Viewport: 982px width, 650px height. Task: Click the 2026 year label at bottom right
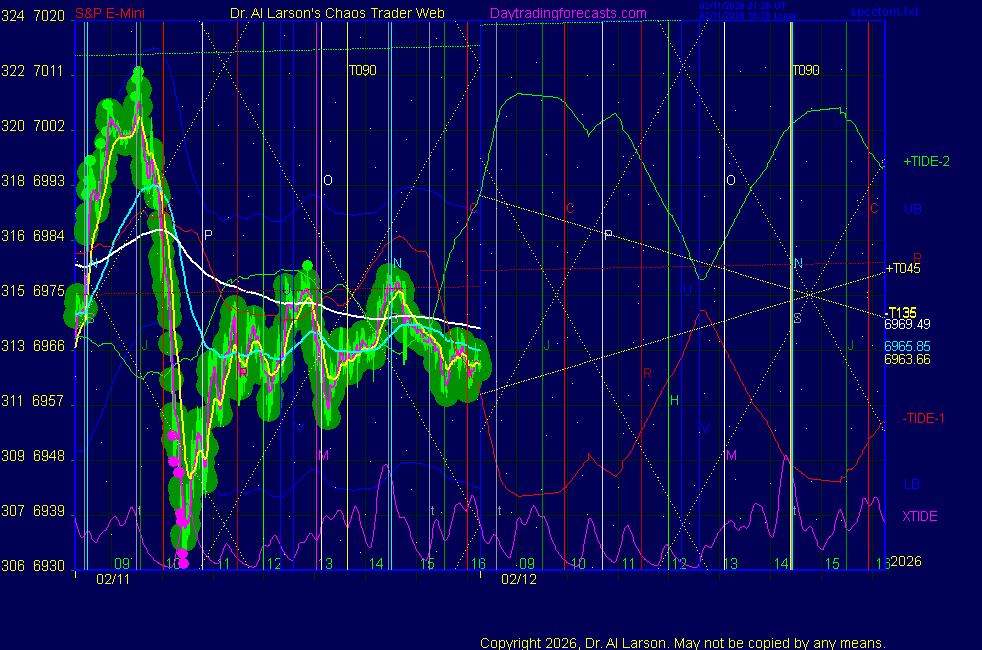(905, 562)
